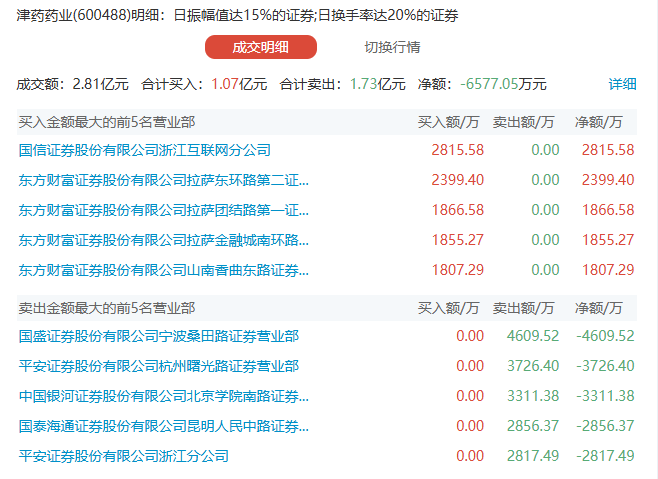Open 国信证券股份有限公司浙江互联网分公司 link
Image resolution: width=658 pixels, height=479 pixels.
tap(145, 150)
